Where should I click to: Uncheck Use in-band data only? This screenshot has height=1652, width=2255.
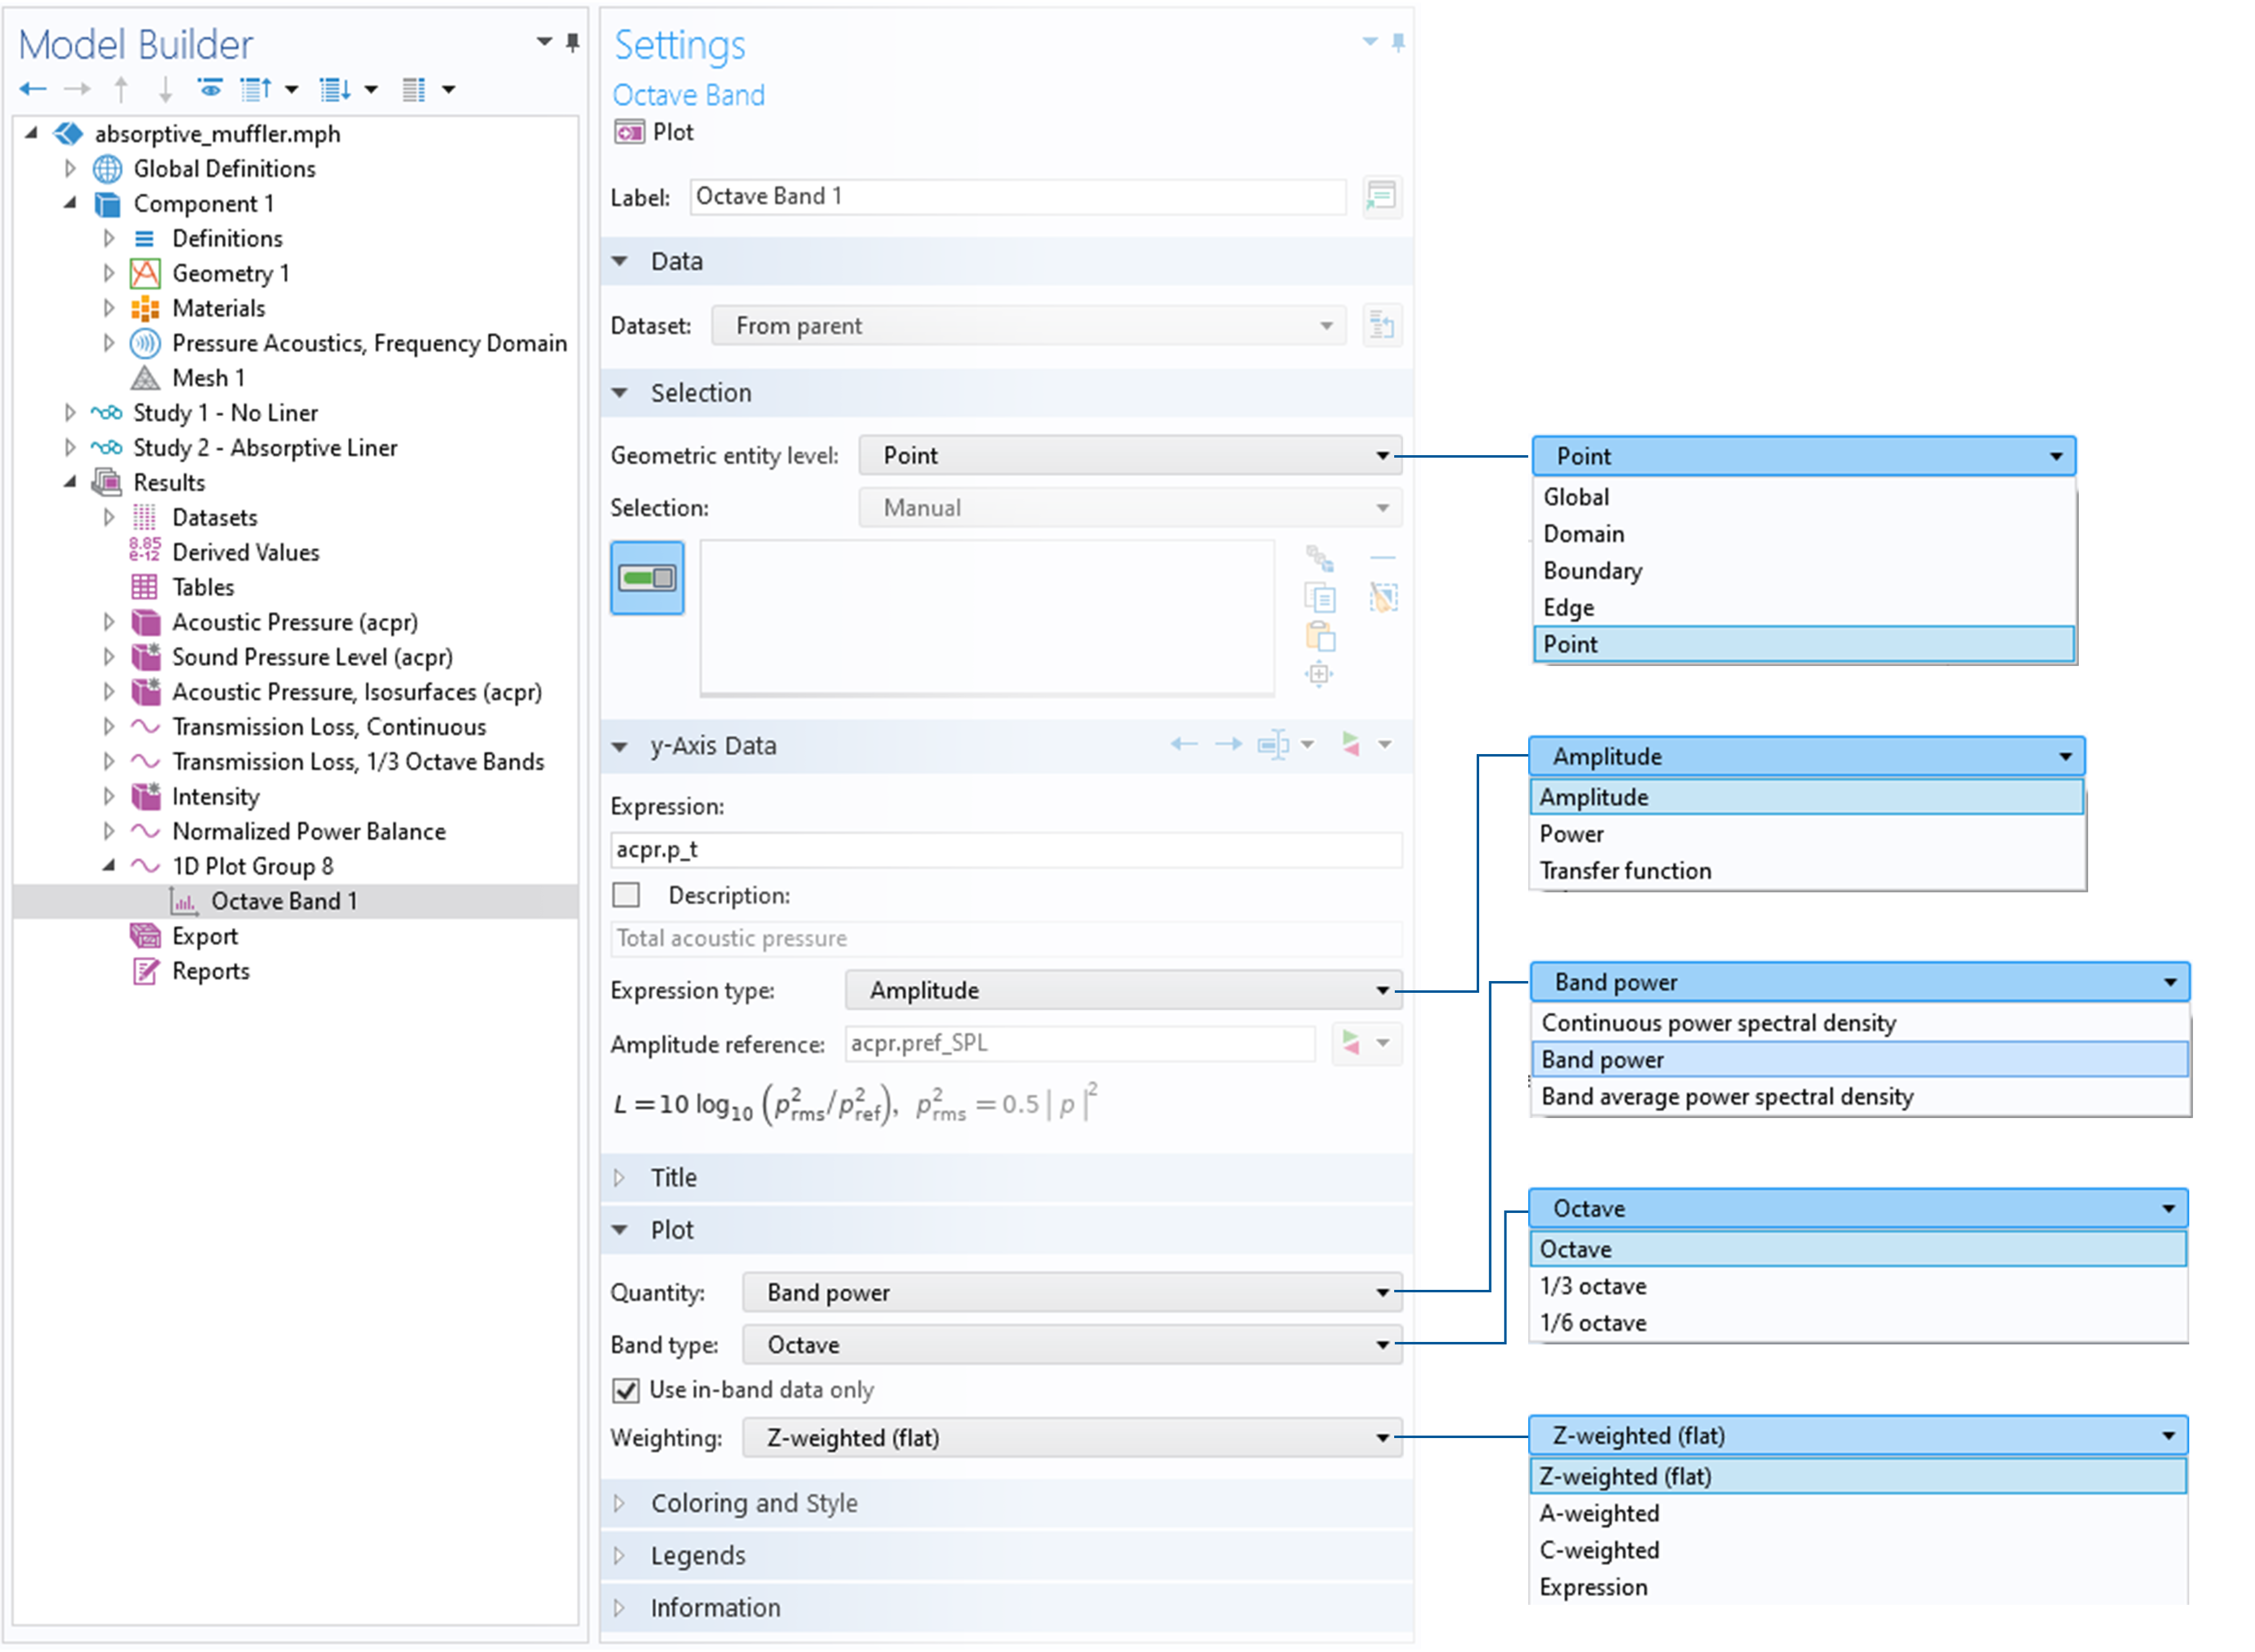[626, 1390]
